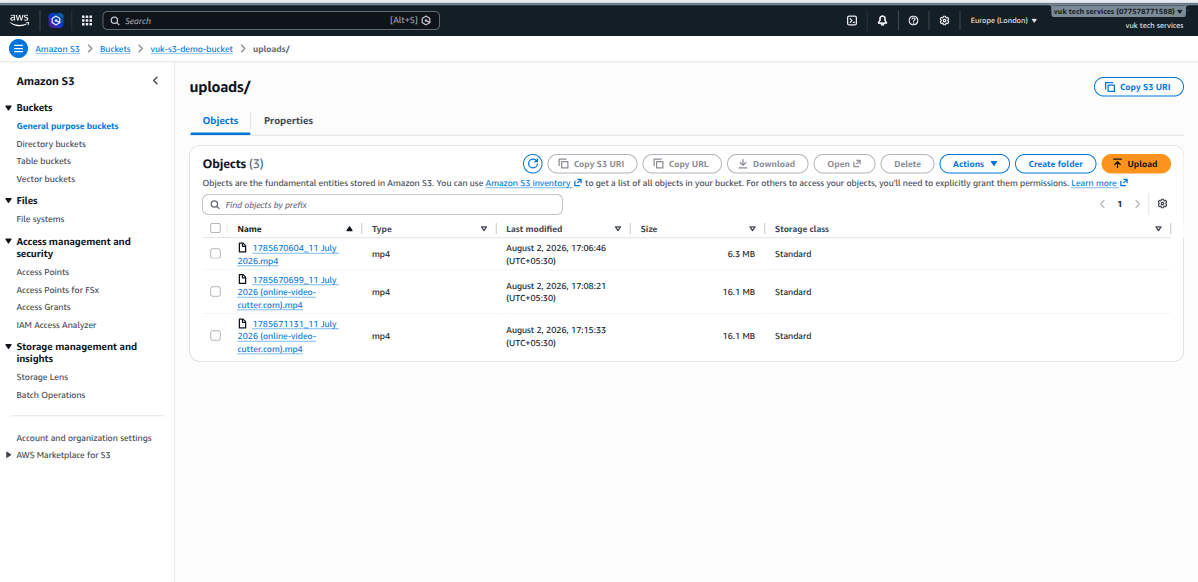The height and width of the screenshot is (582, 1198).
Task: Open the settings gear in top header
Action: [944, 21]
